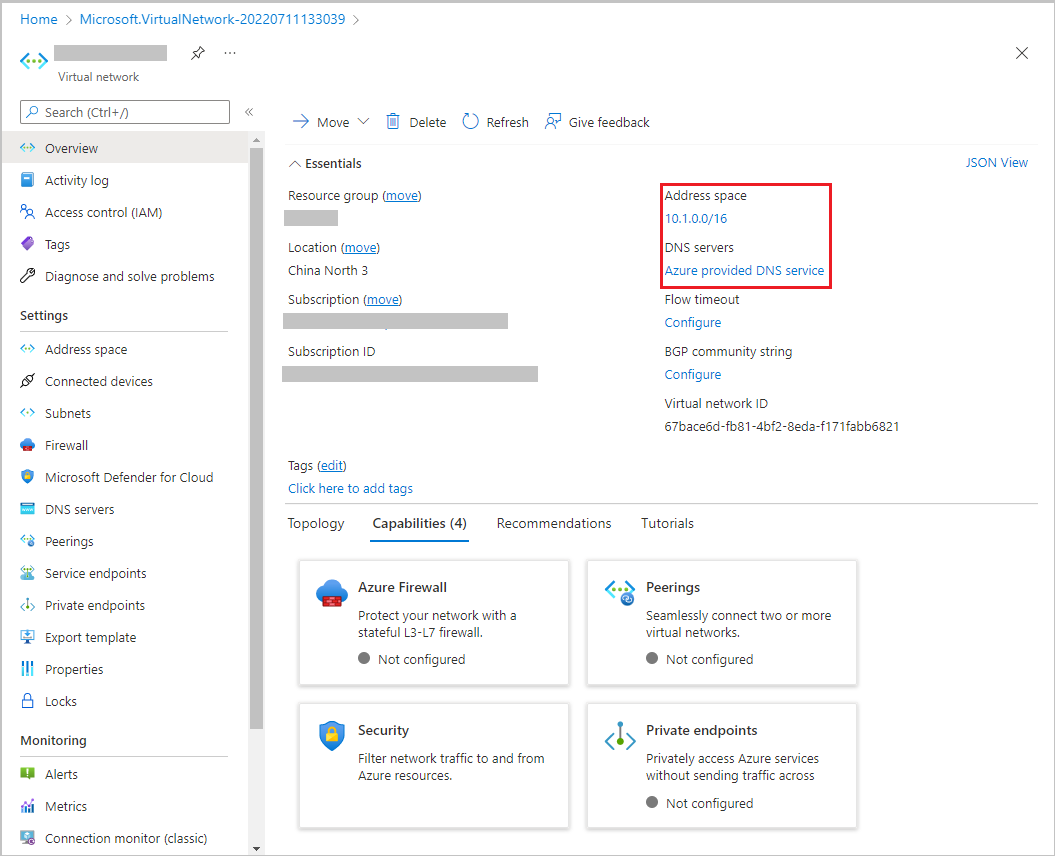The image size is (1055, 856).
Task: Click the sidebar scroll down arrow
Action: 256,849
